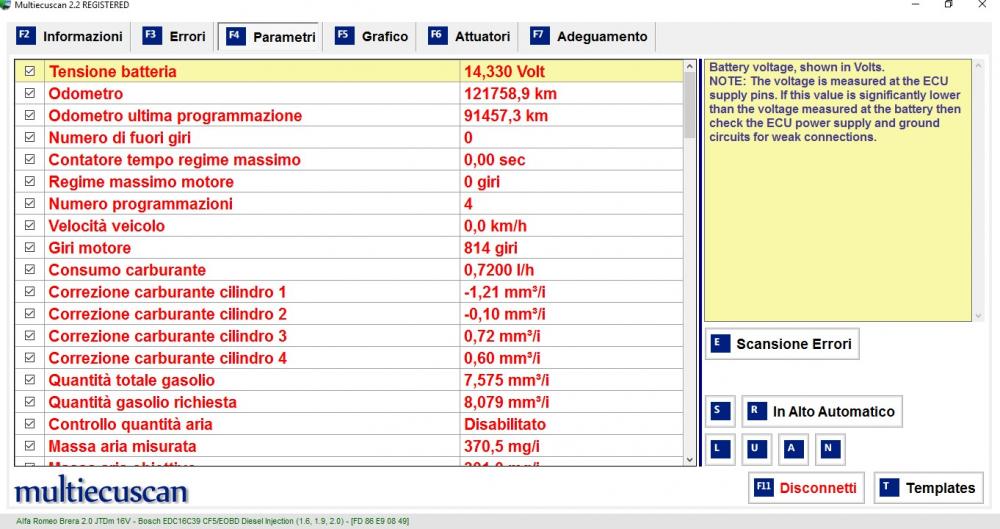
Task: Click the battery voltage description text
Action: pos(835,102)
